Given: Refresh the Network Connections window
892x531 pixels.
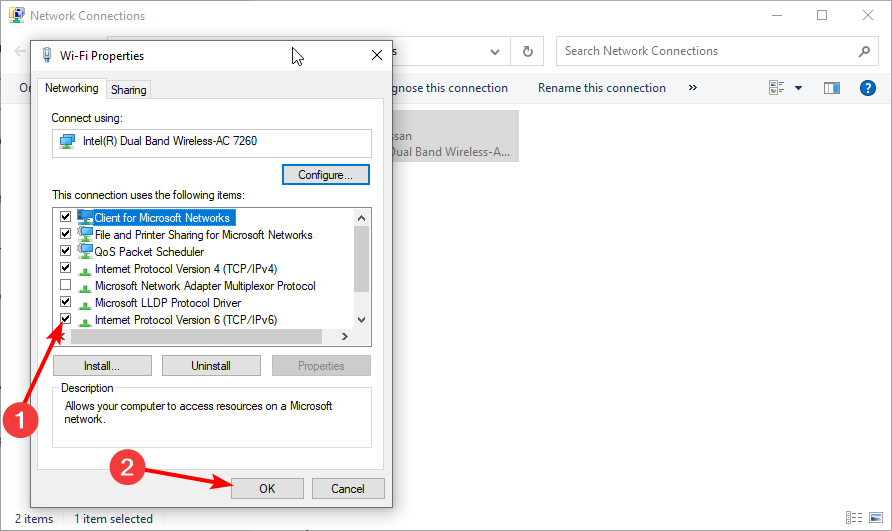Looking at the screenshot, I should pyautogui.click(x=528, y=51).
